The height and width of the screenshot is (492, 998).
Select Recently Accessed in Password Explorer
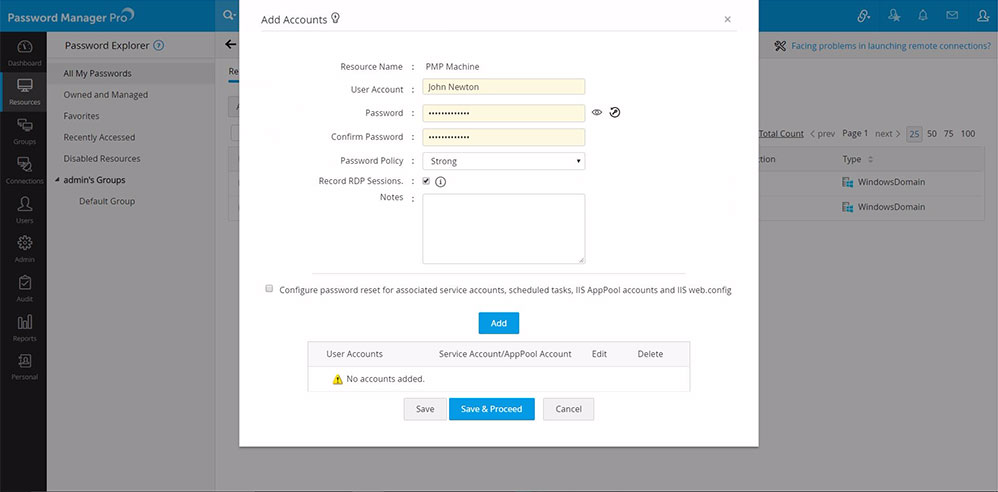tap(99, 137)
